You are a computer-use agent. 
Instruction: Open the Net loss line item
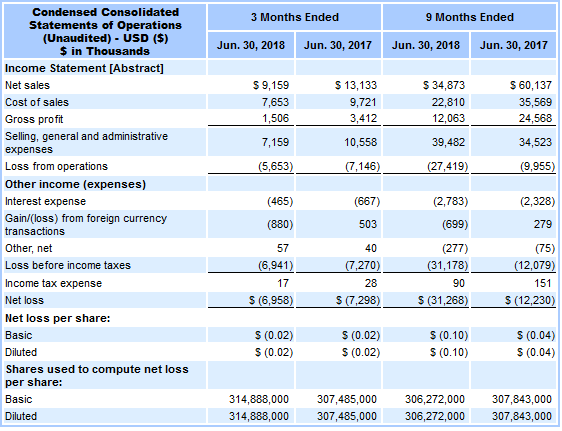click(24, 300)
